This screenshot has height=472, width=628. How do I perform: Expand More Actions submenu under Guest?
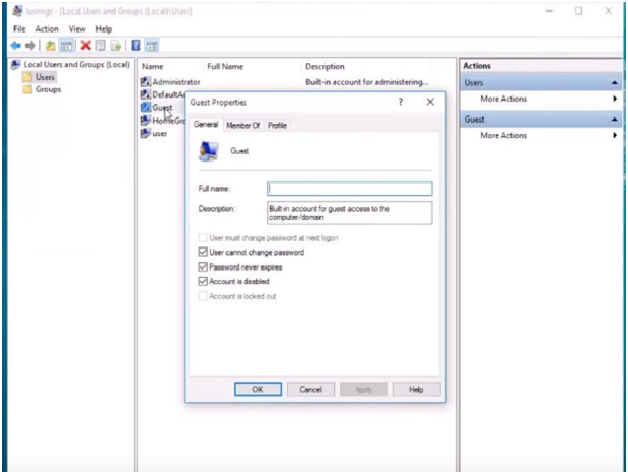tap(614, 135)
